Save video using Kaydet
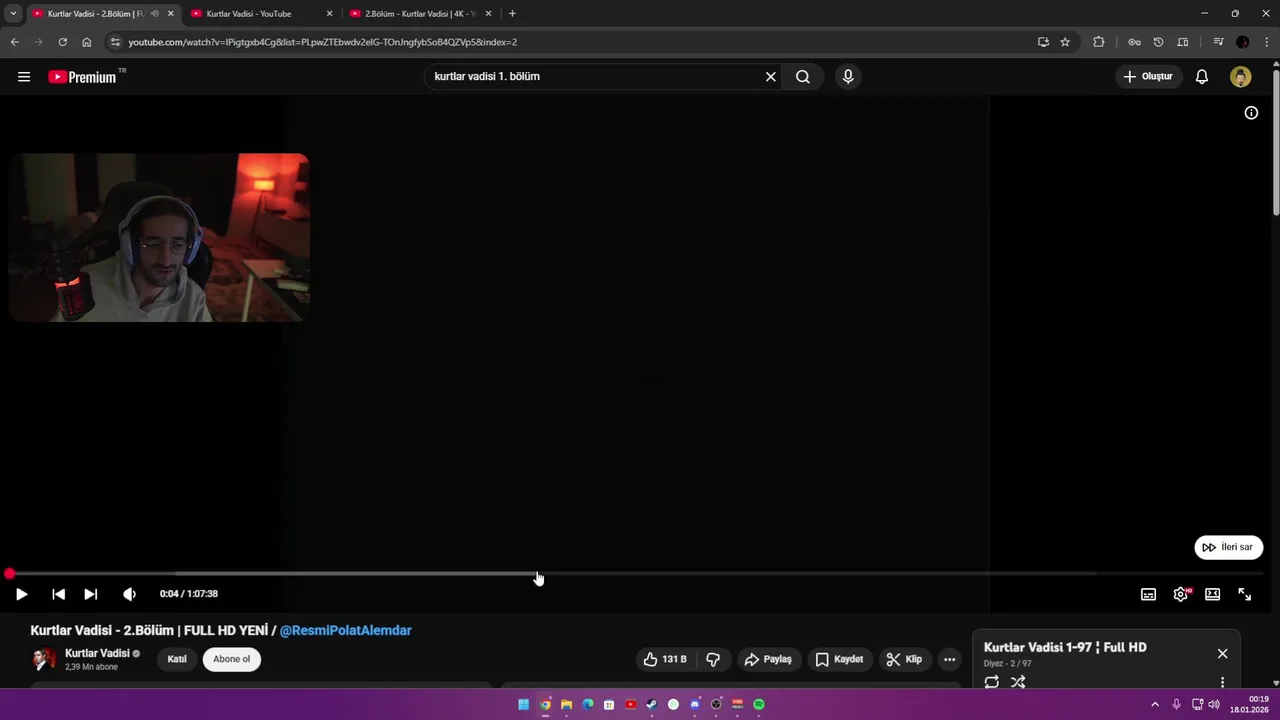Image resolution: width=1280 pixels, height=720 pixels. point(839,659)
